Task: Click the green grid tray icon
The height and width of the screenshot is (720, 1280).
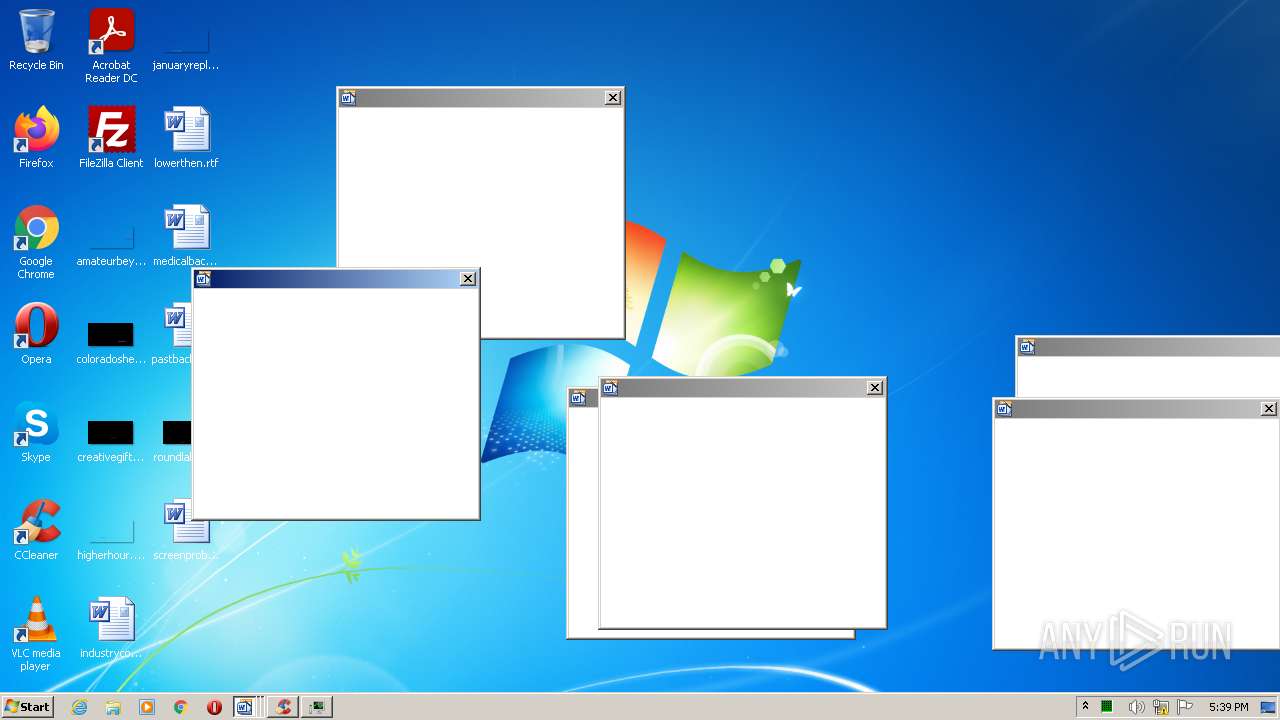Action: 1107,707
